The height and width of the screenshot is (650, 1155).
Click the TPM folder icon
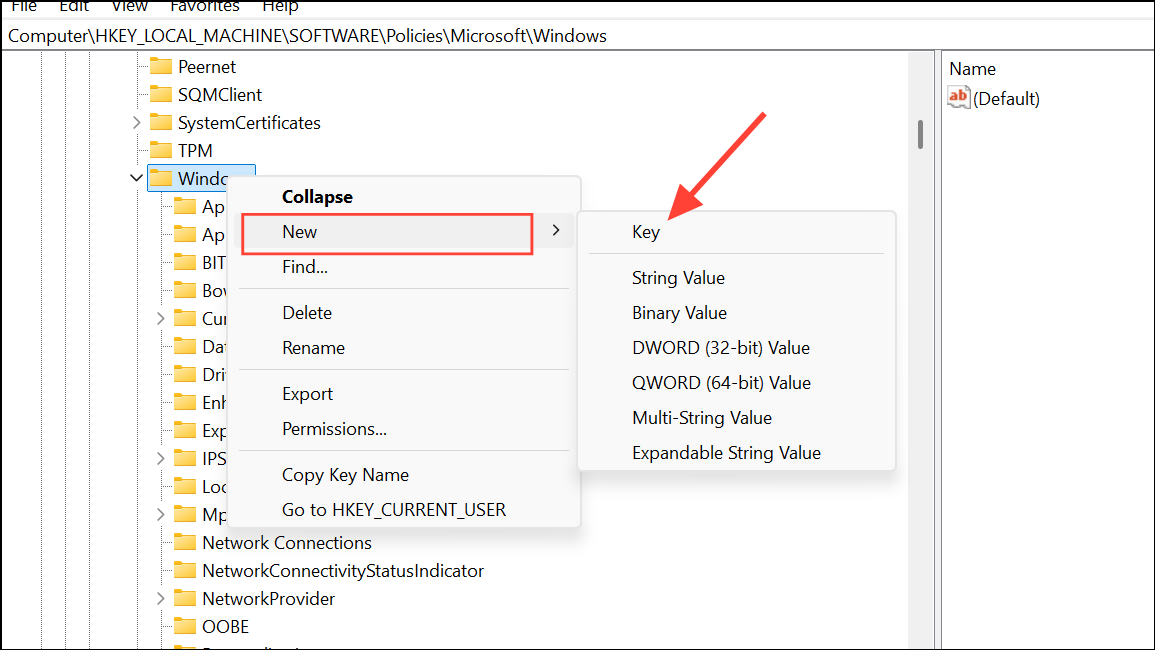pyautogui.click(x=163, y=150)
